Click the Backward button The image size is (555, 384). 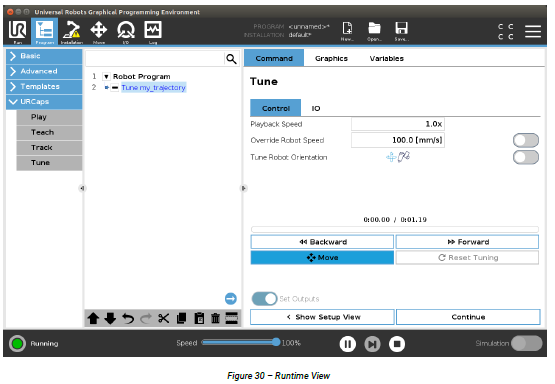pos(322,242)
